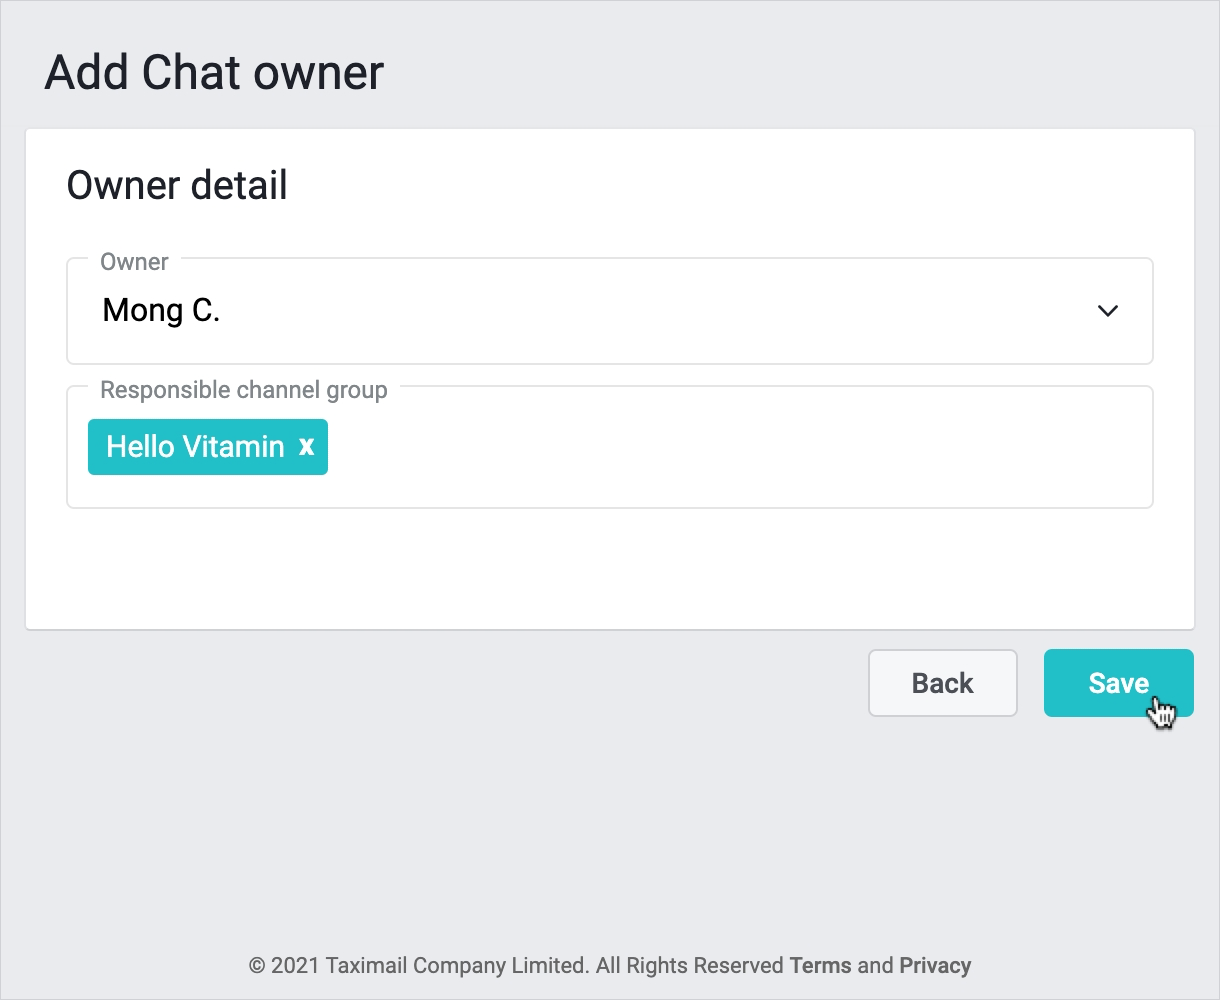Click the Owner field label
Screen dimensions: 1220x1000
(134, 262)
